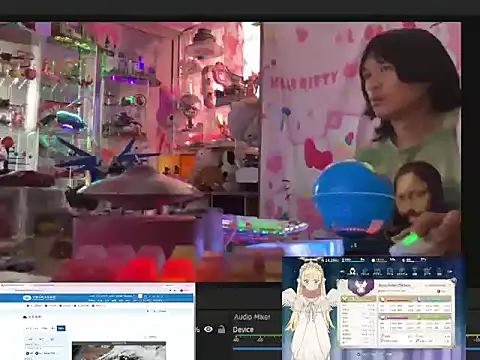Select the shelf camera source in preview
Viewport: 480px width, 360px height.
point(130,152)
